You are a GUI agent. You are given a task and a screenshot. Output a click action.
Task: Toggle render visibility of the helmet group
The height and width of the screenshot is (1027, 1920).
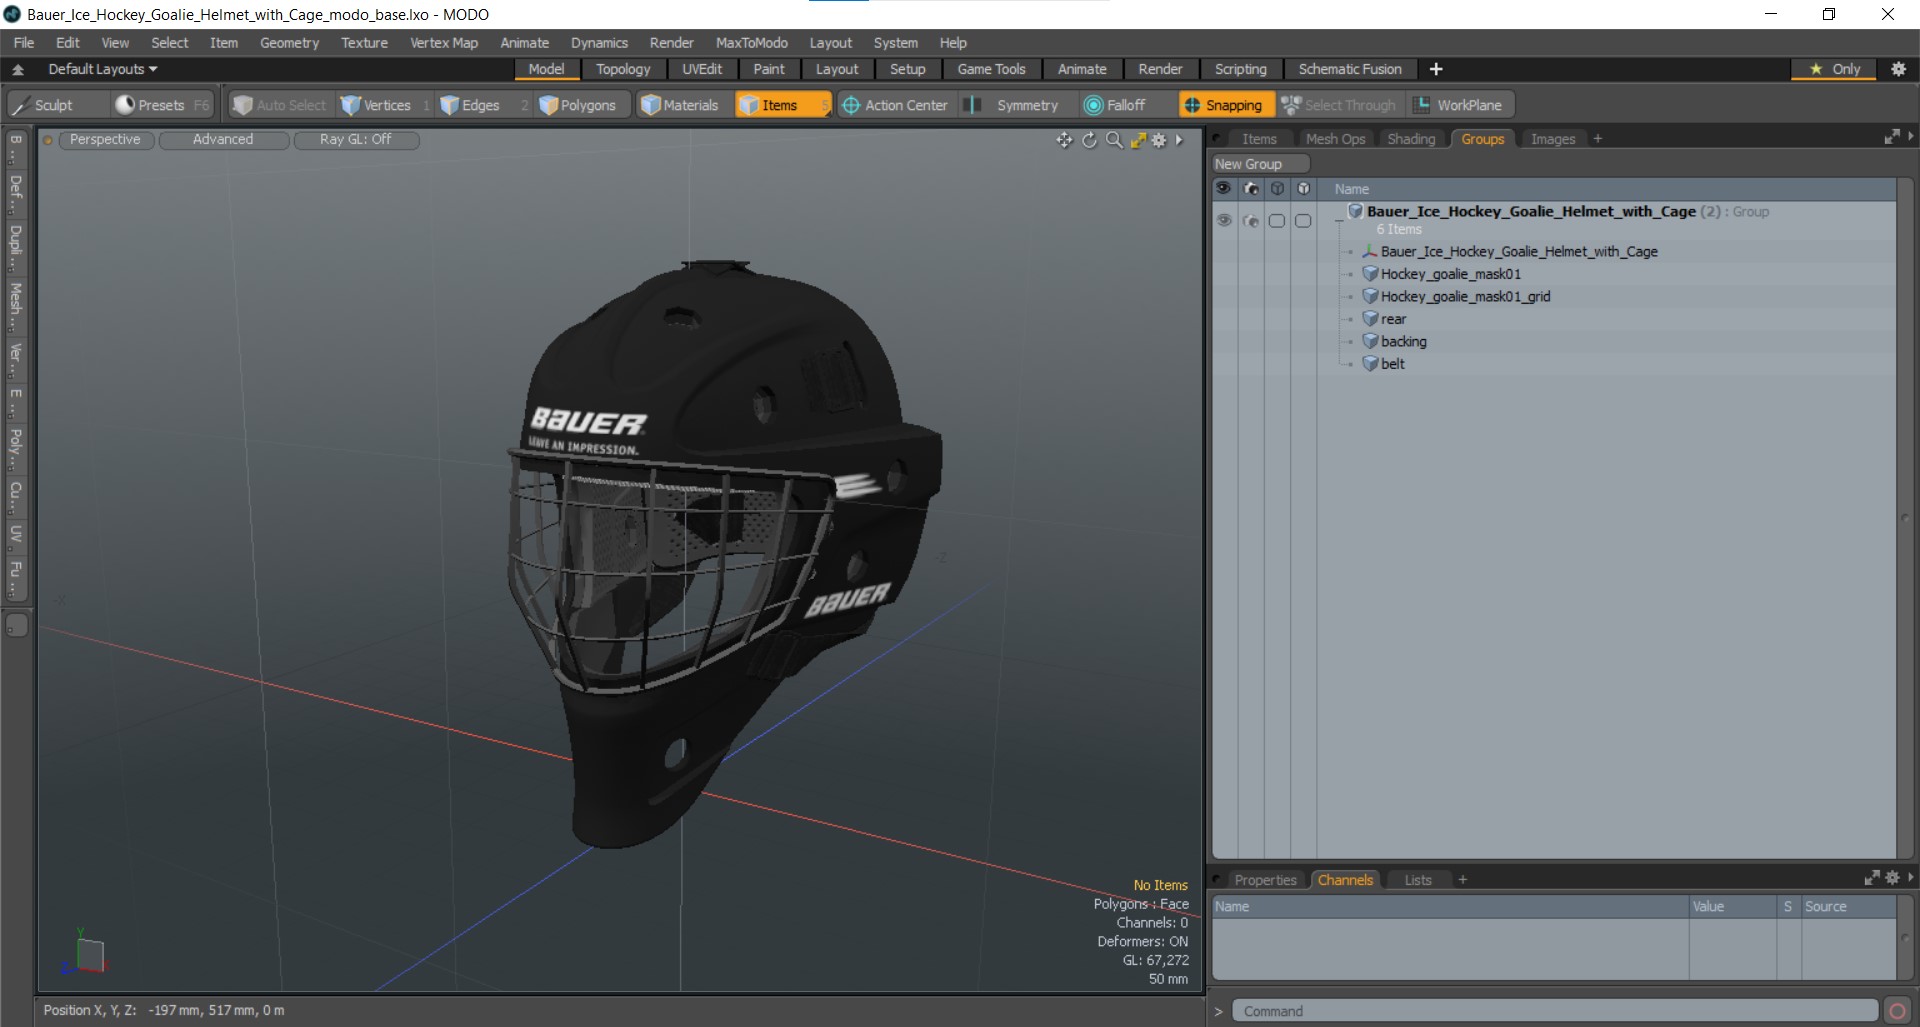pyautogui.click(x=1251, y=220)
